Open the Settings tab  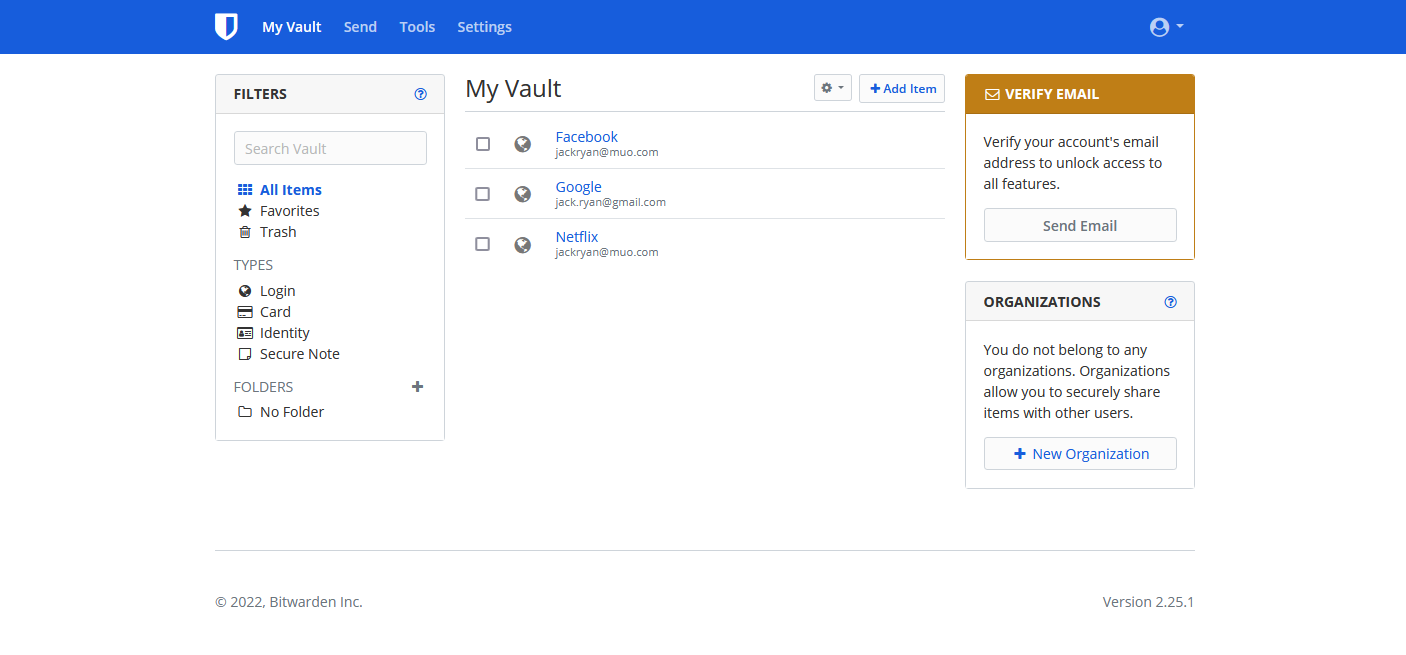tap(484, 27)
